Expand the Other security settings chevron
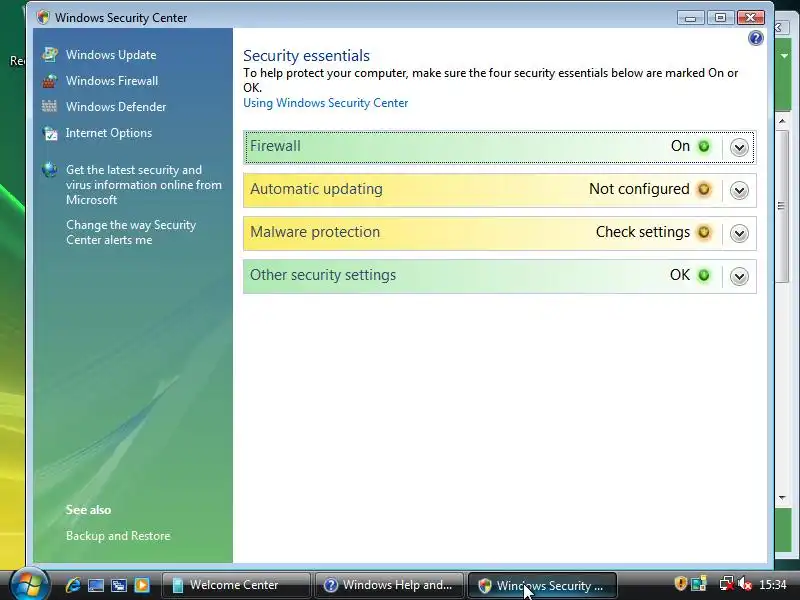 coord(739,276)
